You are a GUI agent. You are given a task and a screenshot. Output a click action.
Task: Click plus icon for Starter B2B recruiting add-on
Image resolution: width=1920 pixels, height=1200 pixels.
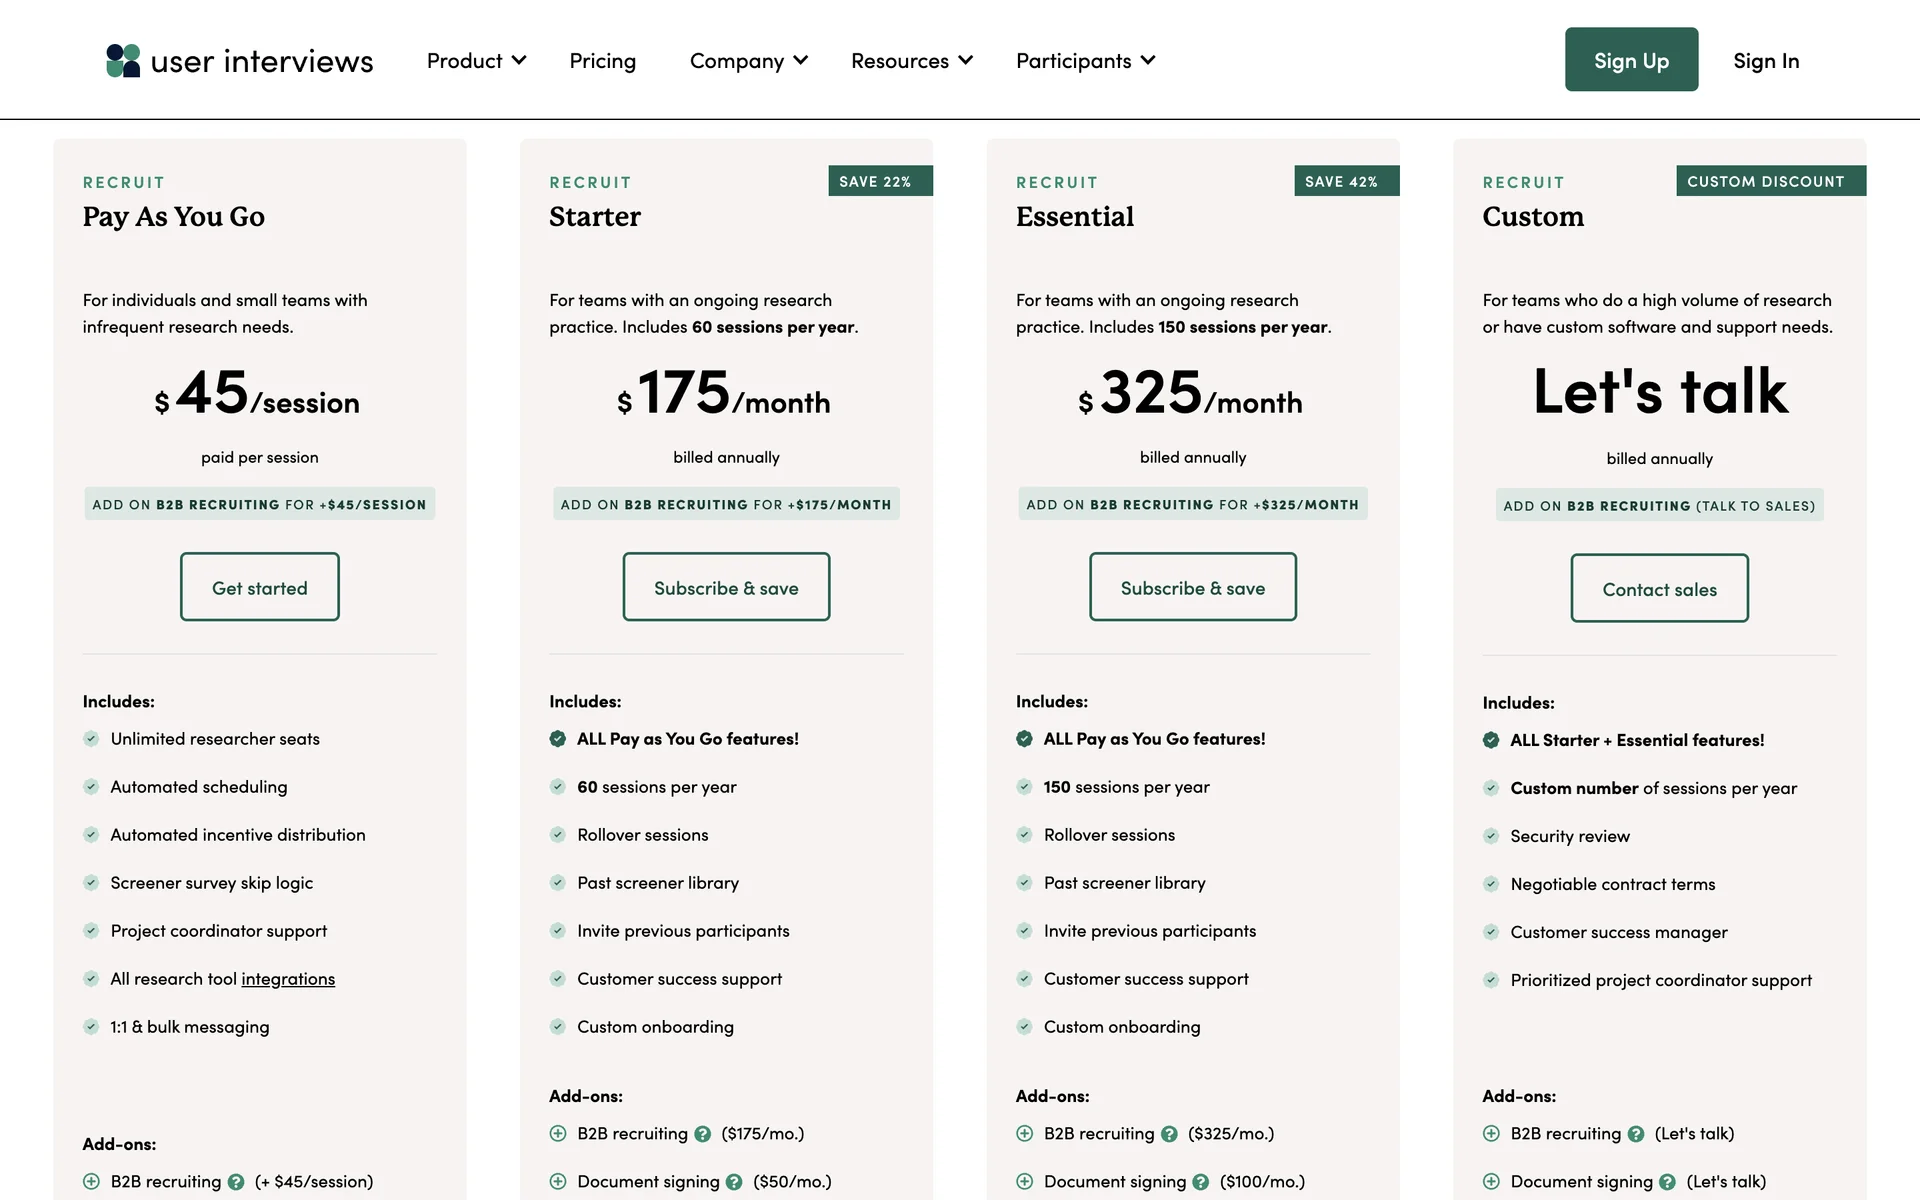(558, 1134)
